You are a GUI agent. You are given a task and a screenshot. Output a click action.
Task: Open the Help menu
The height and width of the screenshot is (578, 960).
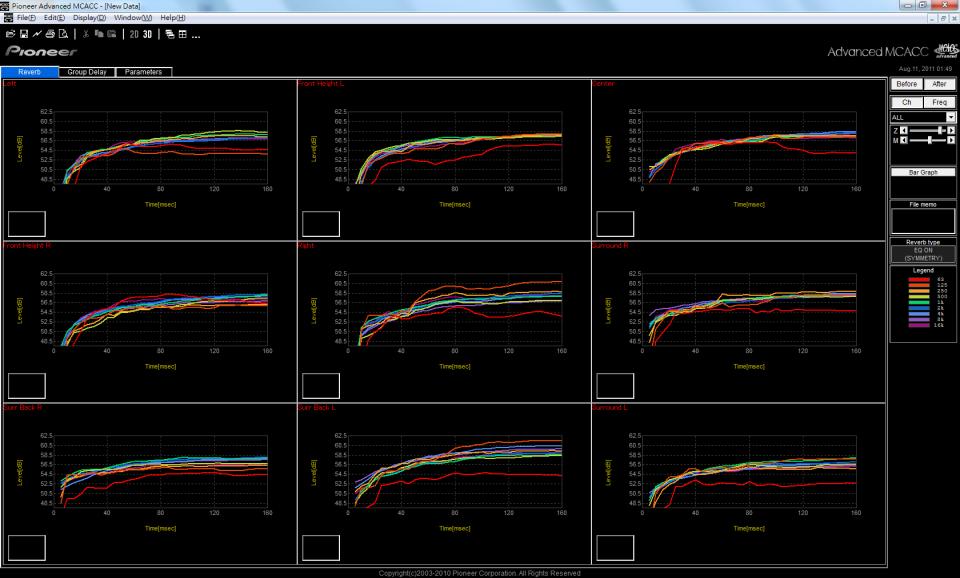pyautogui.click(x=173, y=18)
